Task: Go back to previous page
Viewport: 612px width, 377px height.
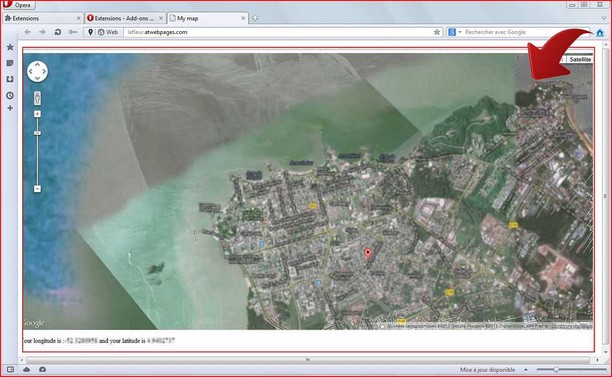Action: click(x=27, y=32)
